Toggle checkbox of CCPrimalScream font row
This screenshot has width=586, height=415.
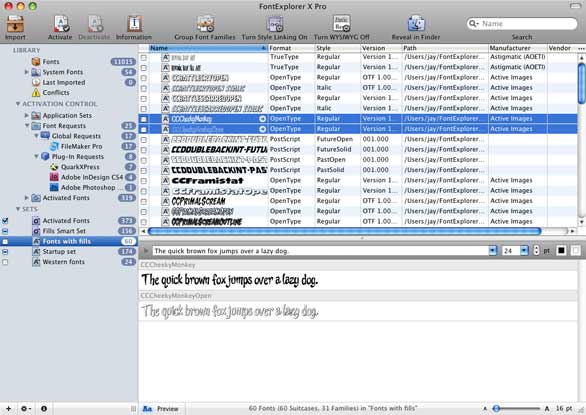click(144, 202)
